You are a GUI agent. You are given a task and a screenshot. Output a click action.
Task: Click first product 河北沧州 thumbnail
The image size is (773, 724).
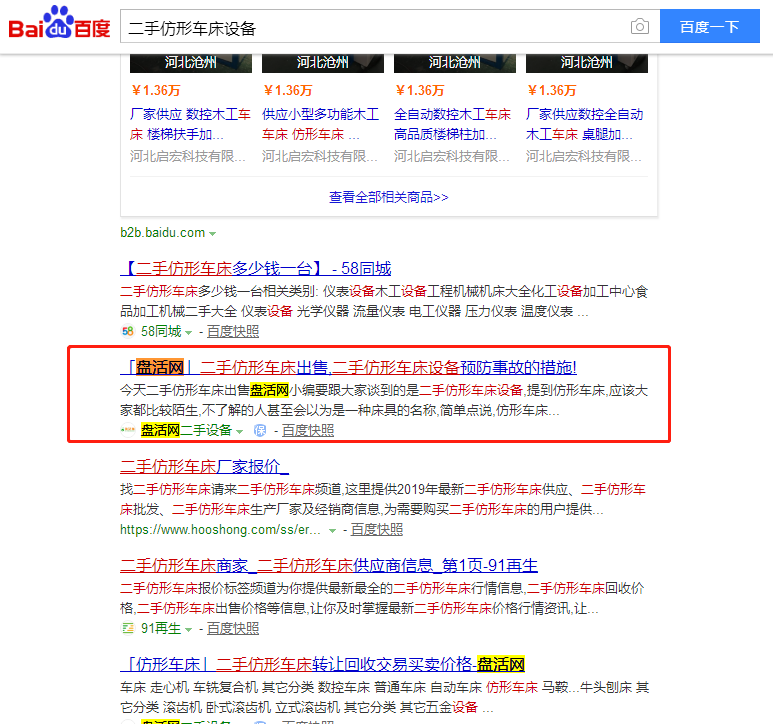pyautogui.click(x=191, y=63)
